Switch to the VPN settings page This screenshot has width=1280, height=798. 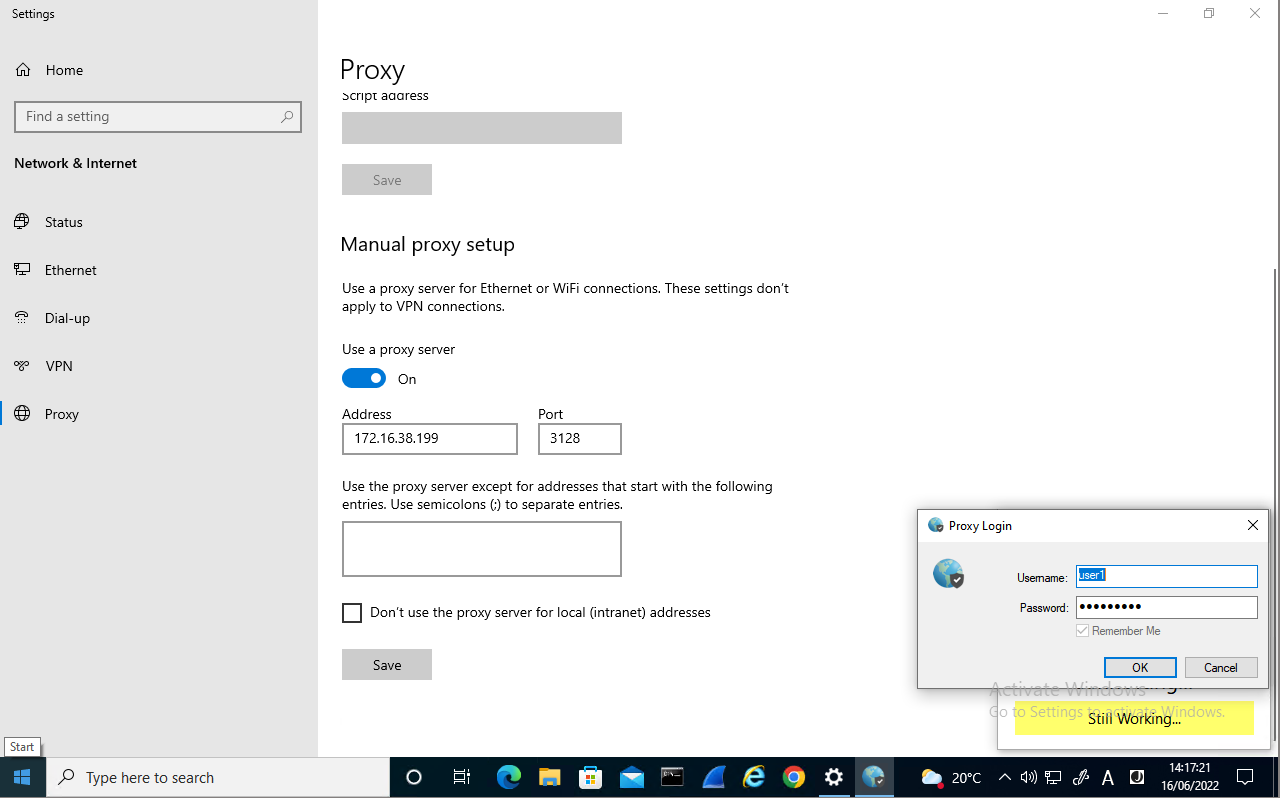[x=57, y=366]
